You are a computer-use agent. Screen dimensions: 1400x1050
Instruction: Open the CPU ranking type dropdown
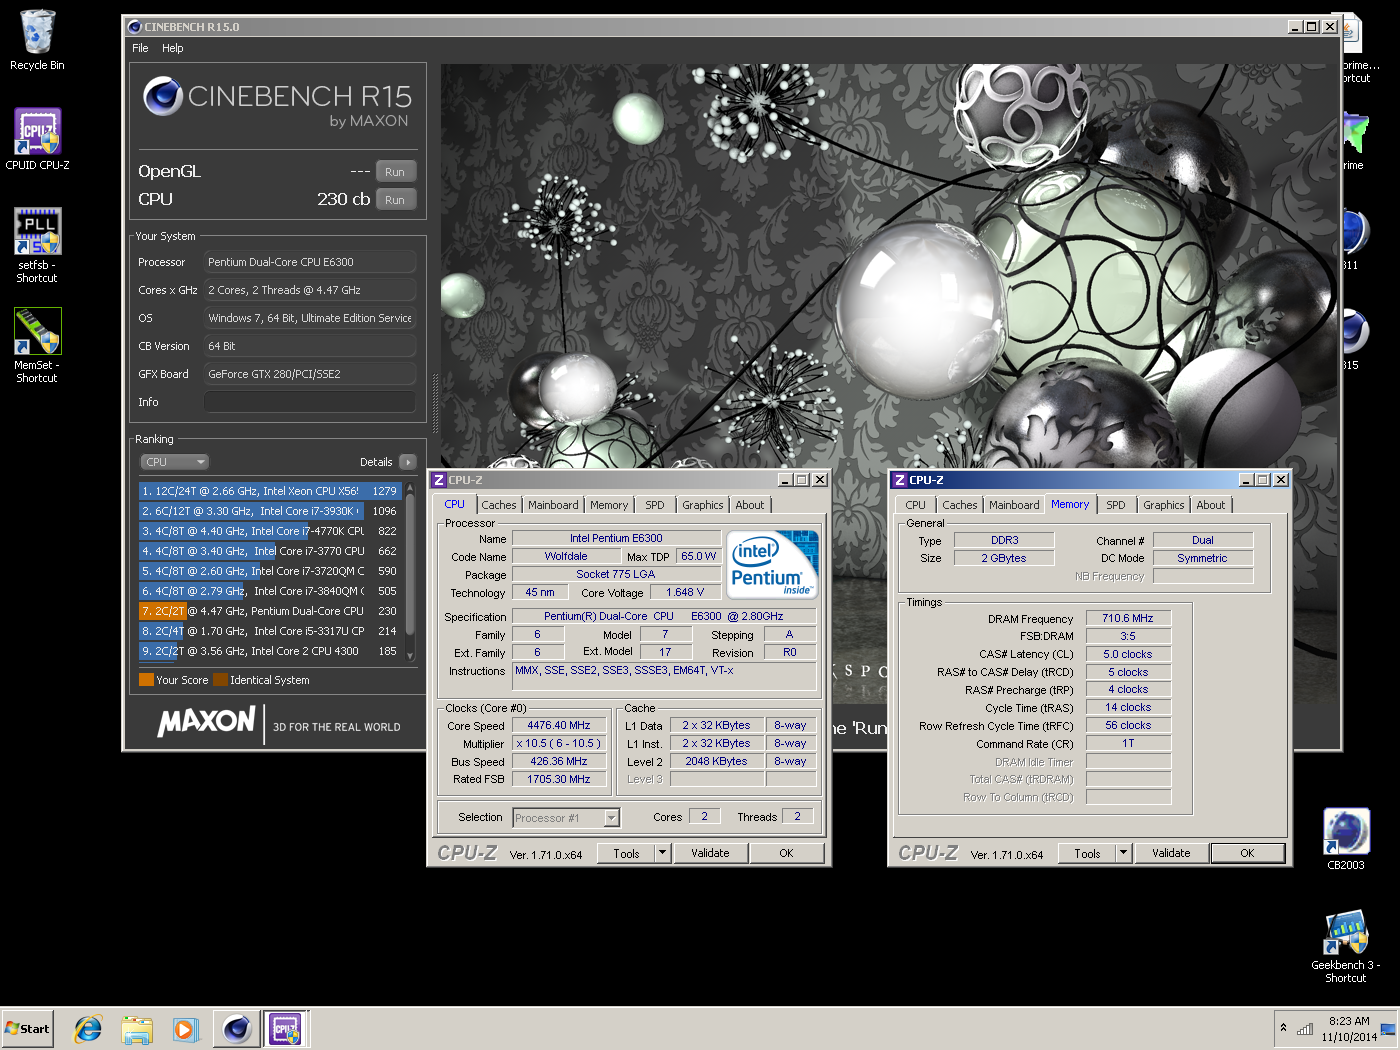174,462
